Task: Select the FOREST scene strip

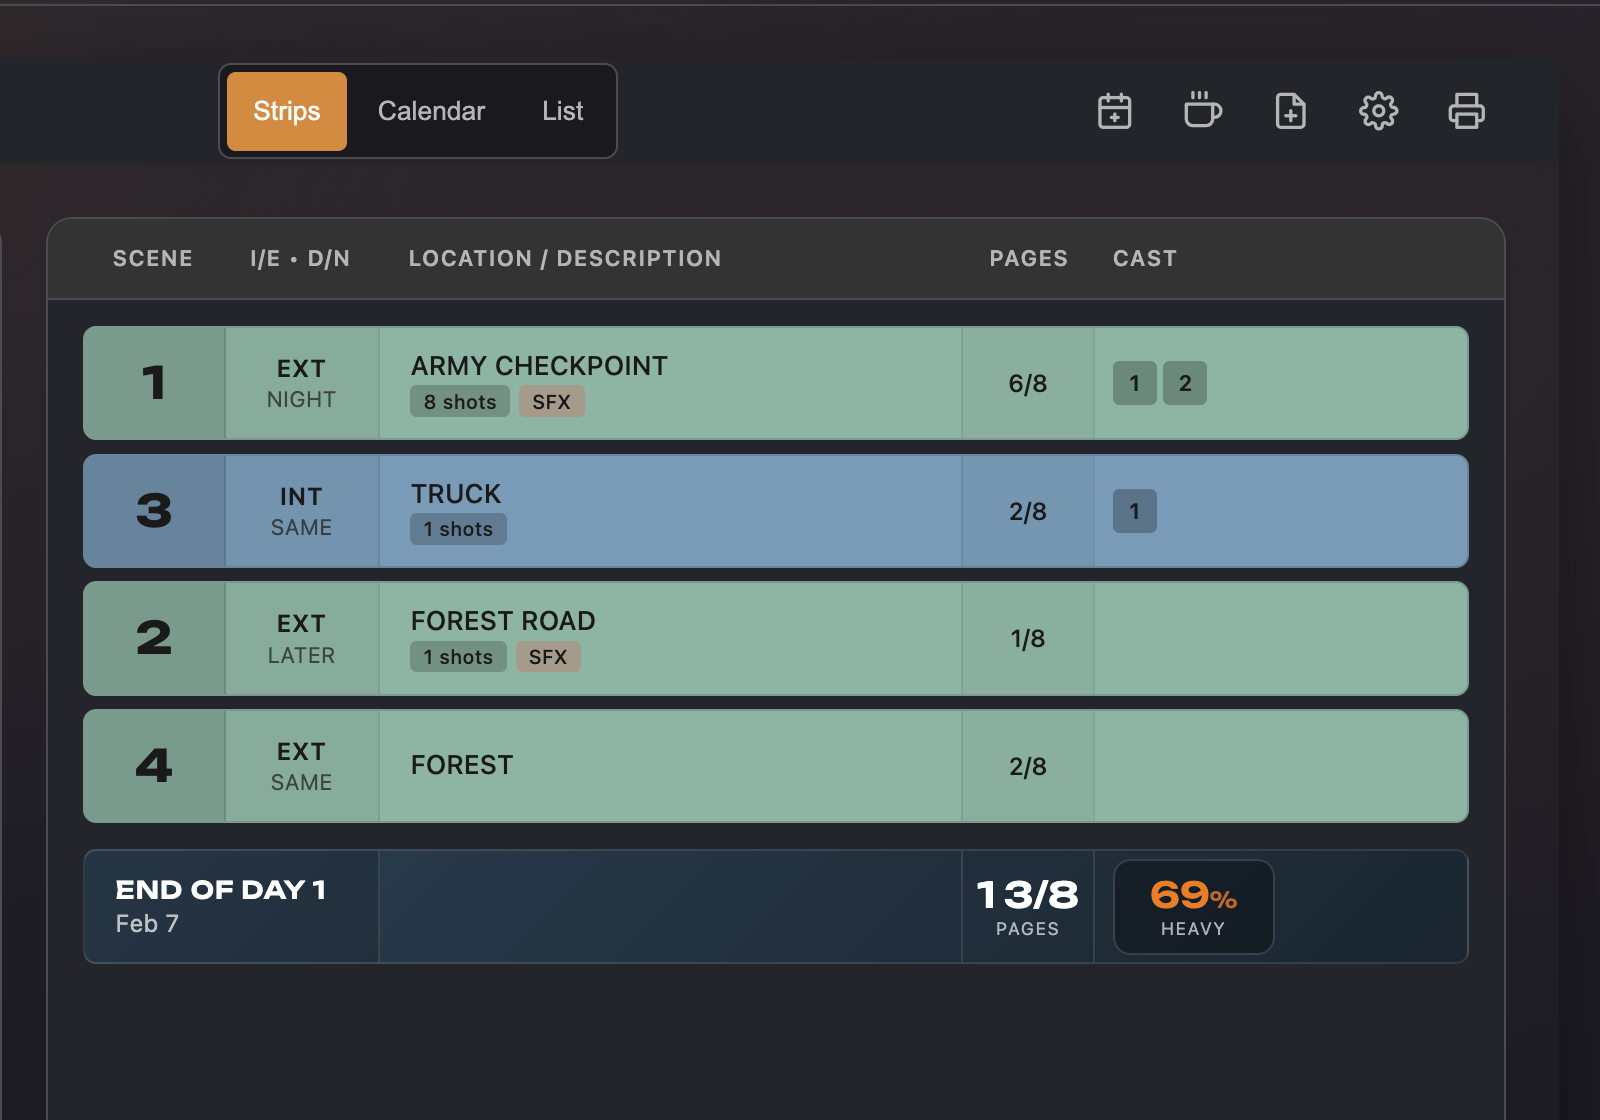Action: click(670, 765)
